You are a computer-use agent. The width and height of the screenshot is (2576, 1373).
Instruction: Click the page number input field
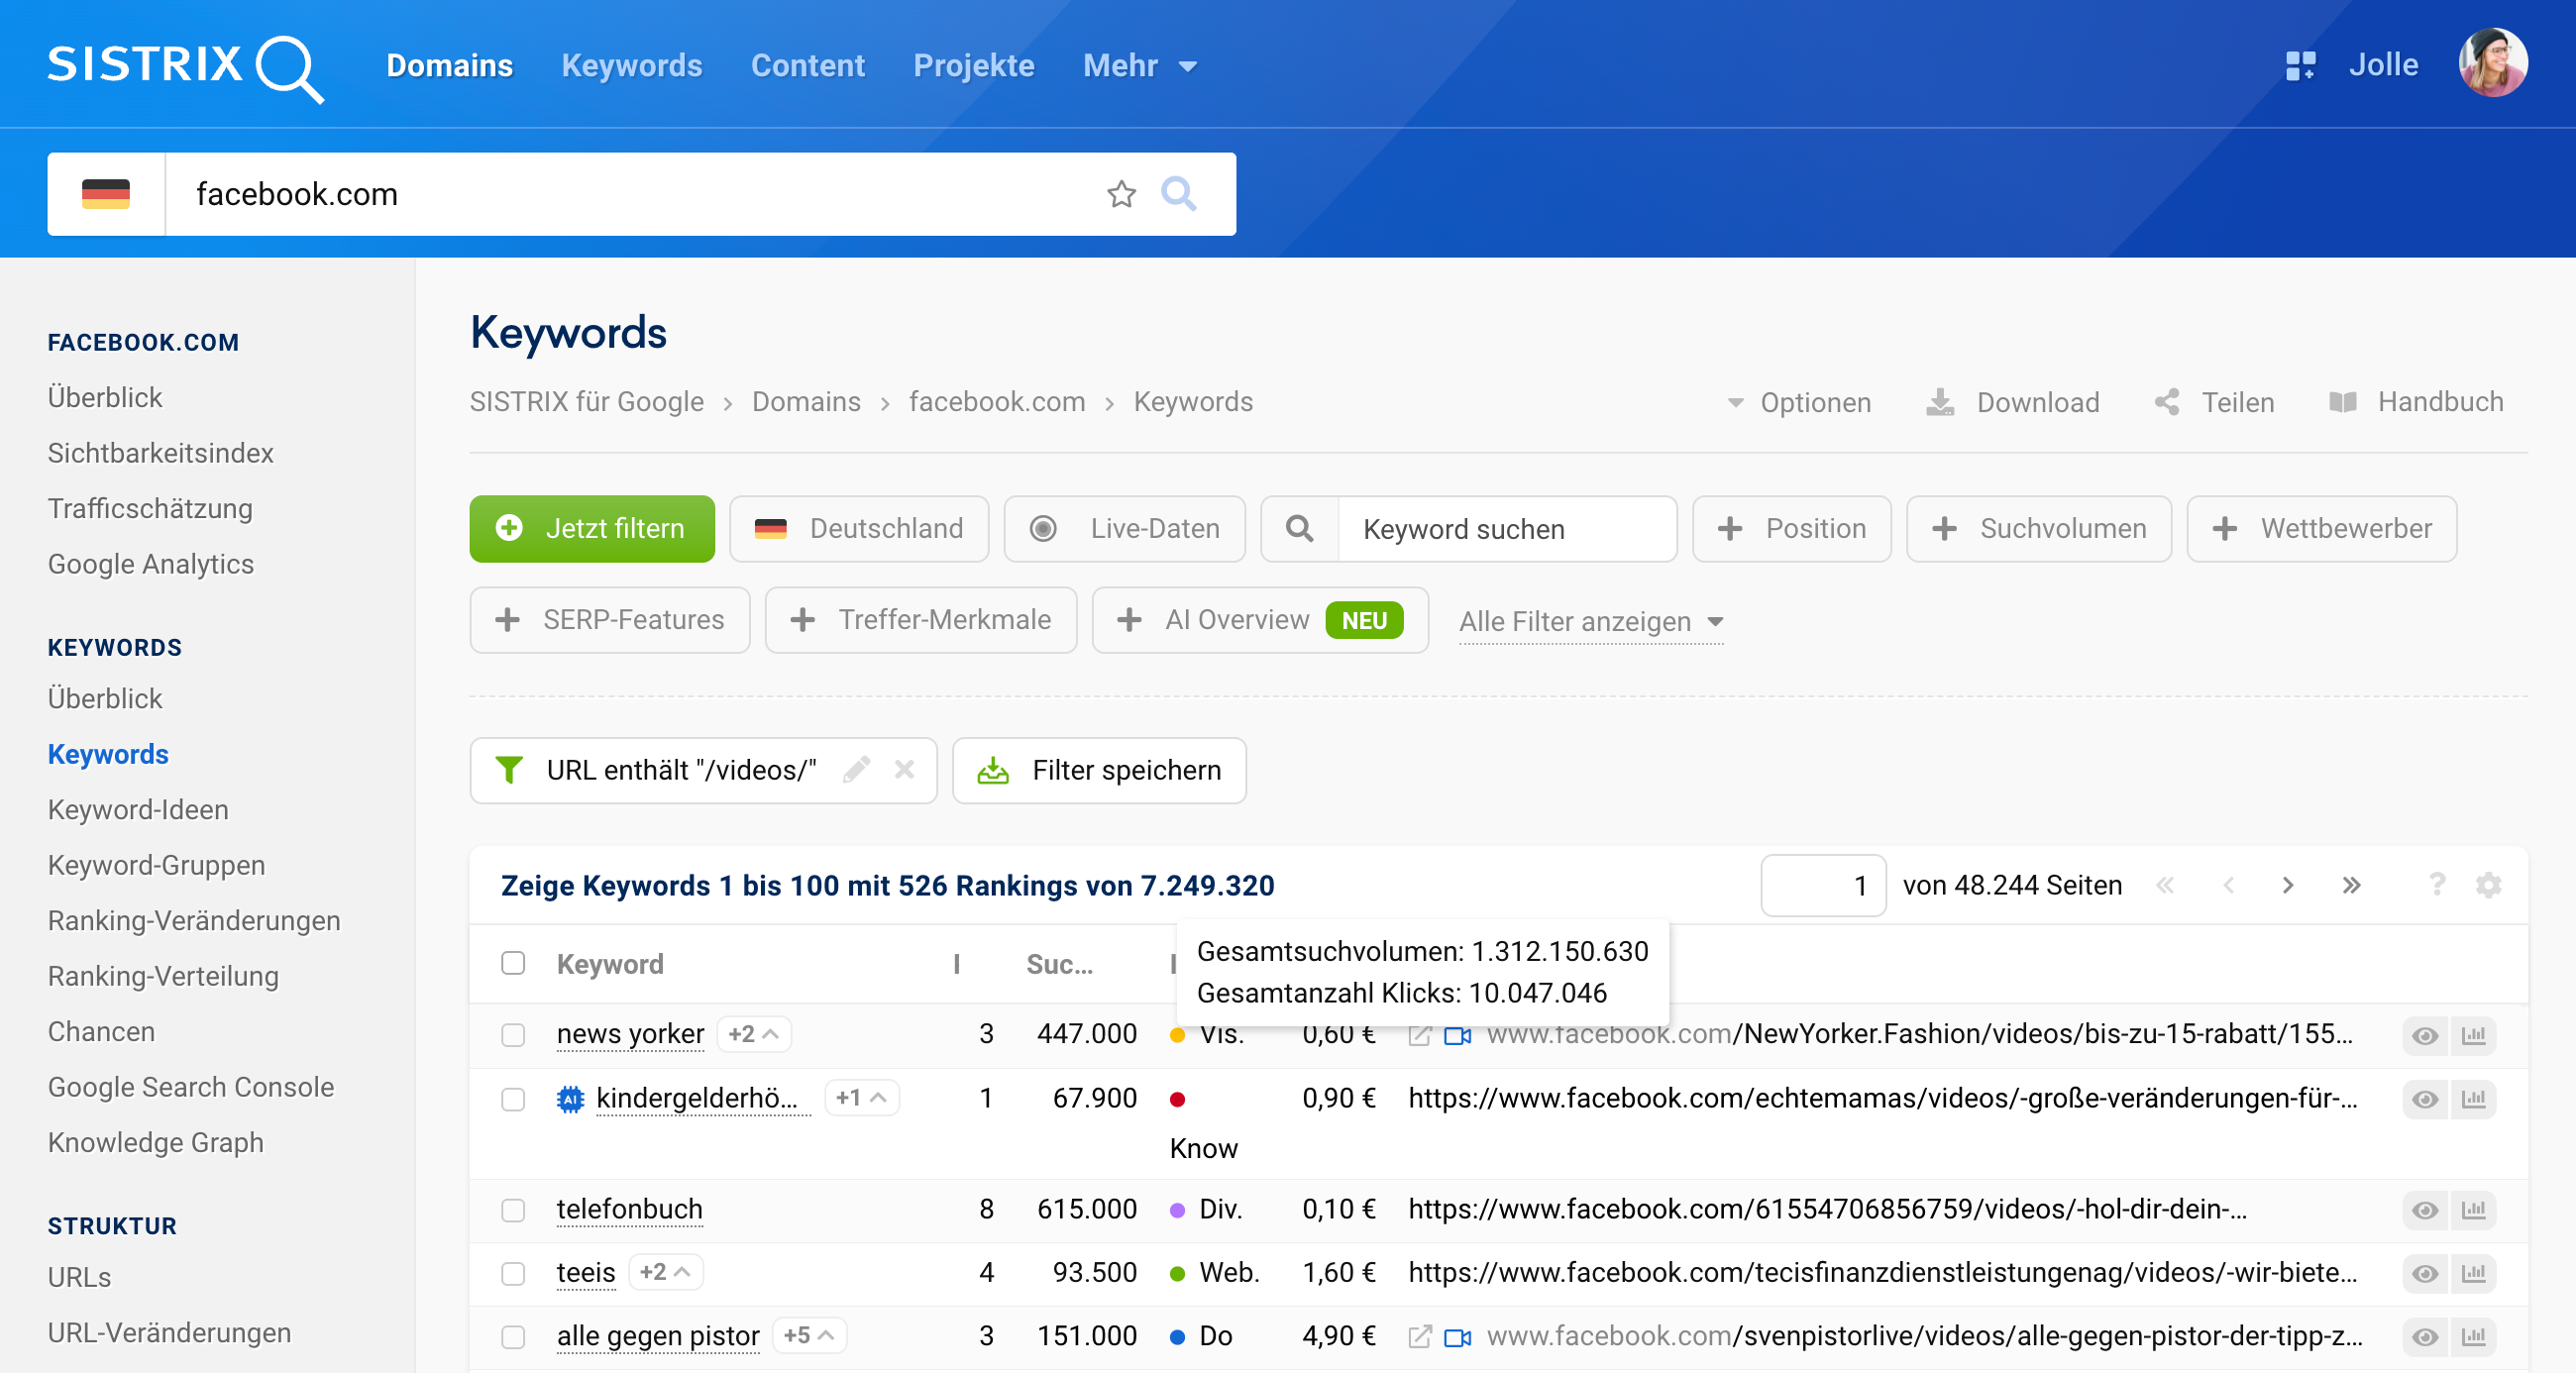coord(1822,885)
